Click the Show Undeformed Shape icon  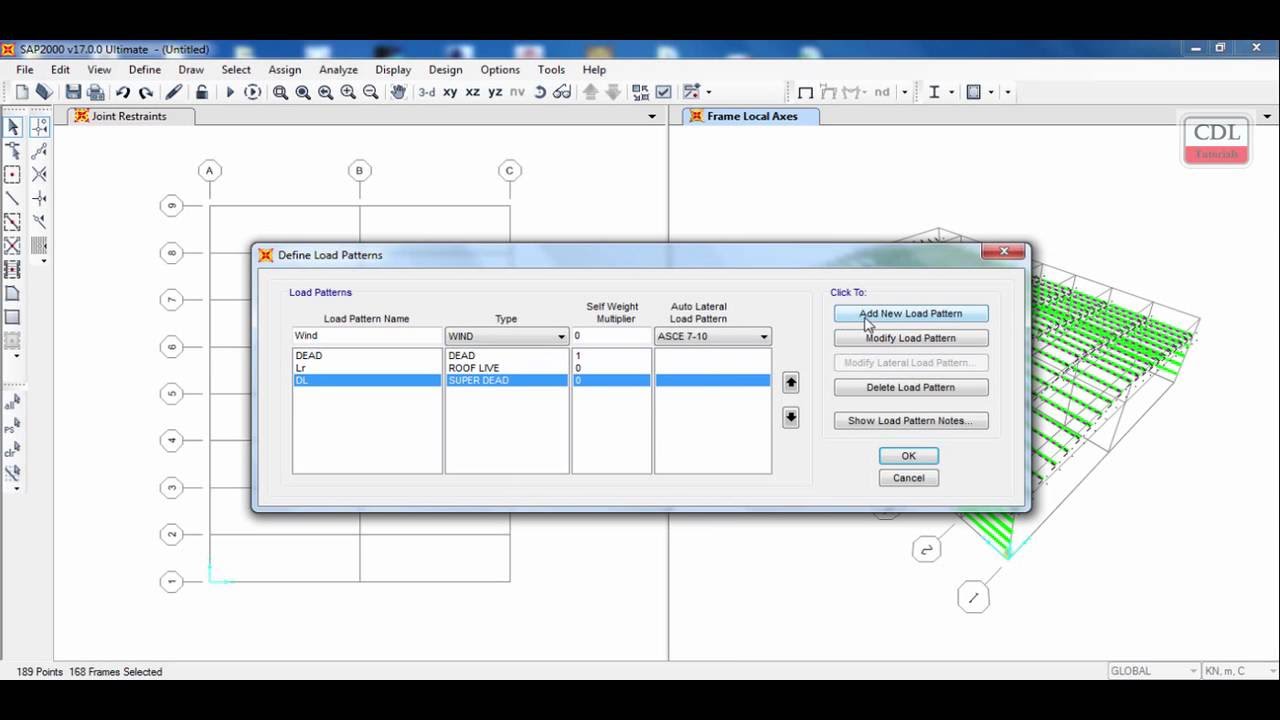[x=806, y=92]
